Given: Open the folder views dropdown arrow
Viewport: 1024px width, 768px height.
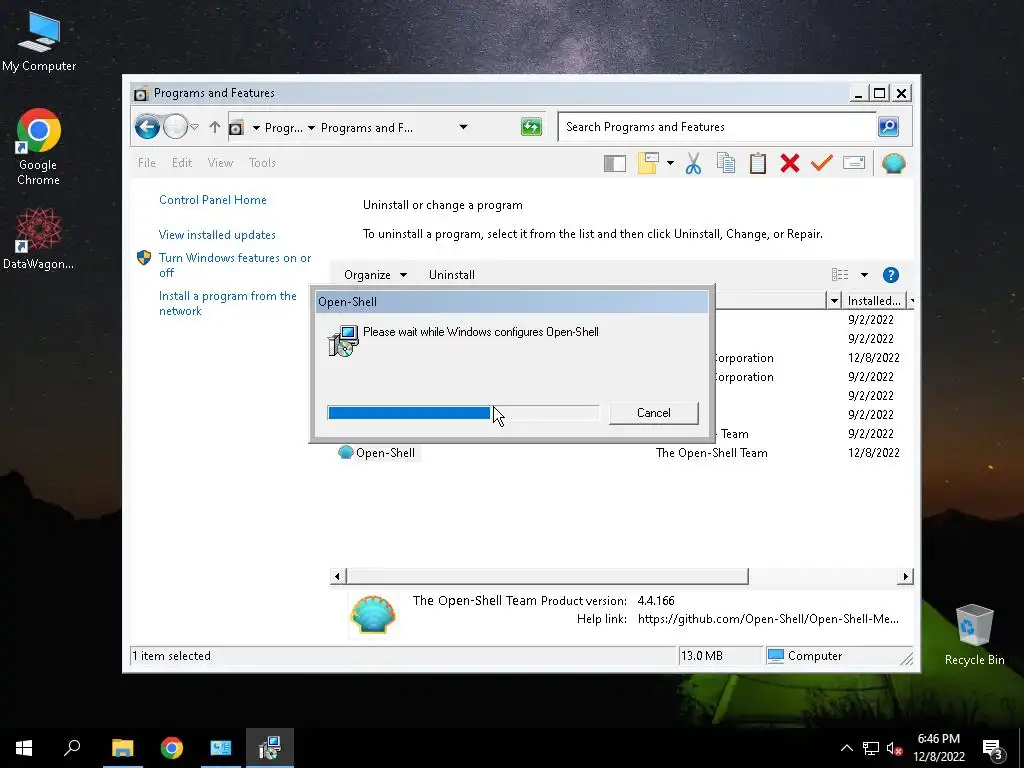Looking at the screenshot, I should point(670,163).
